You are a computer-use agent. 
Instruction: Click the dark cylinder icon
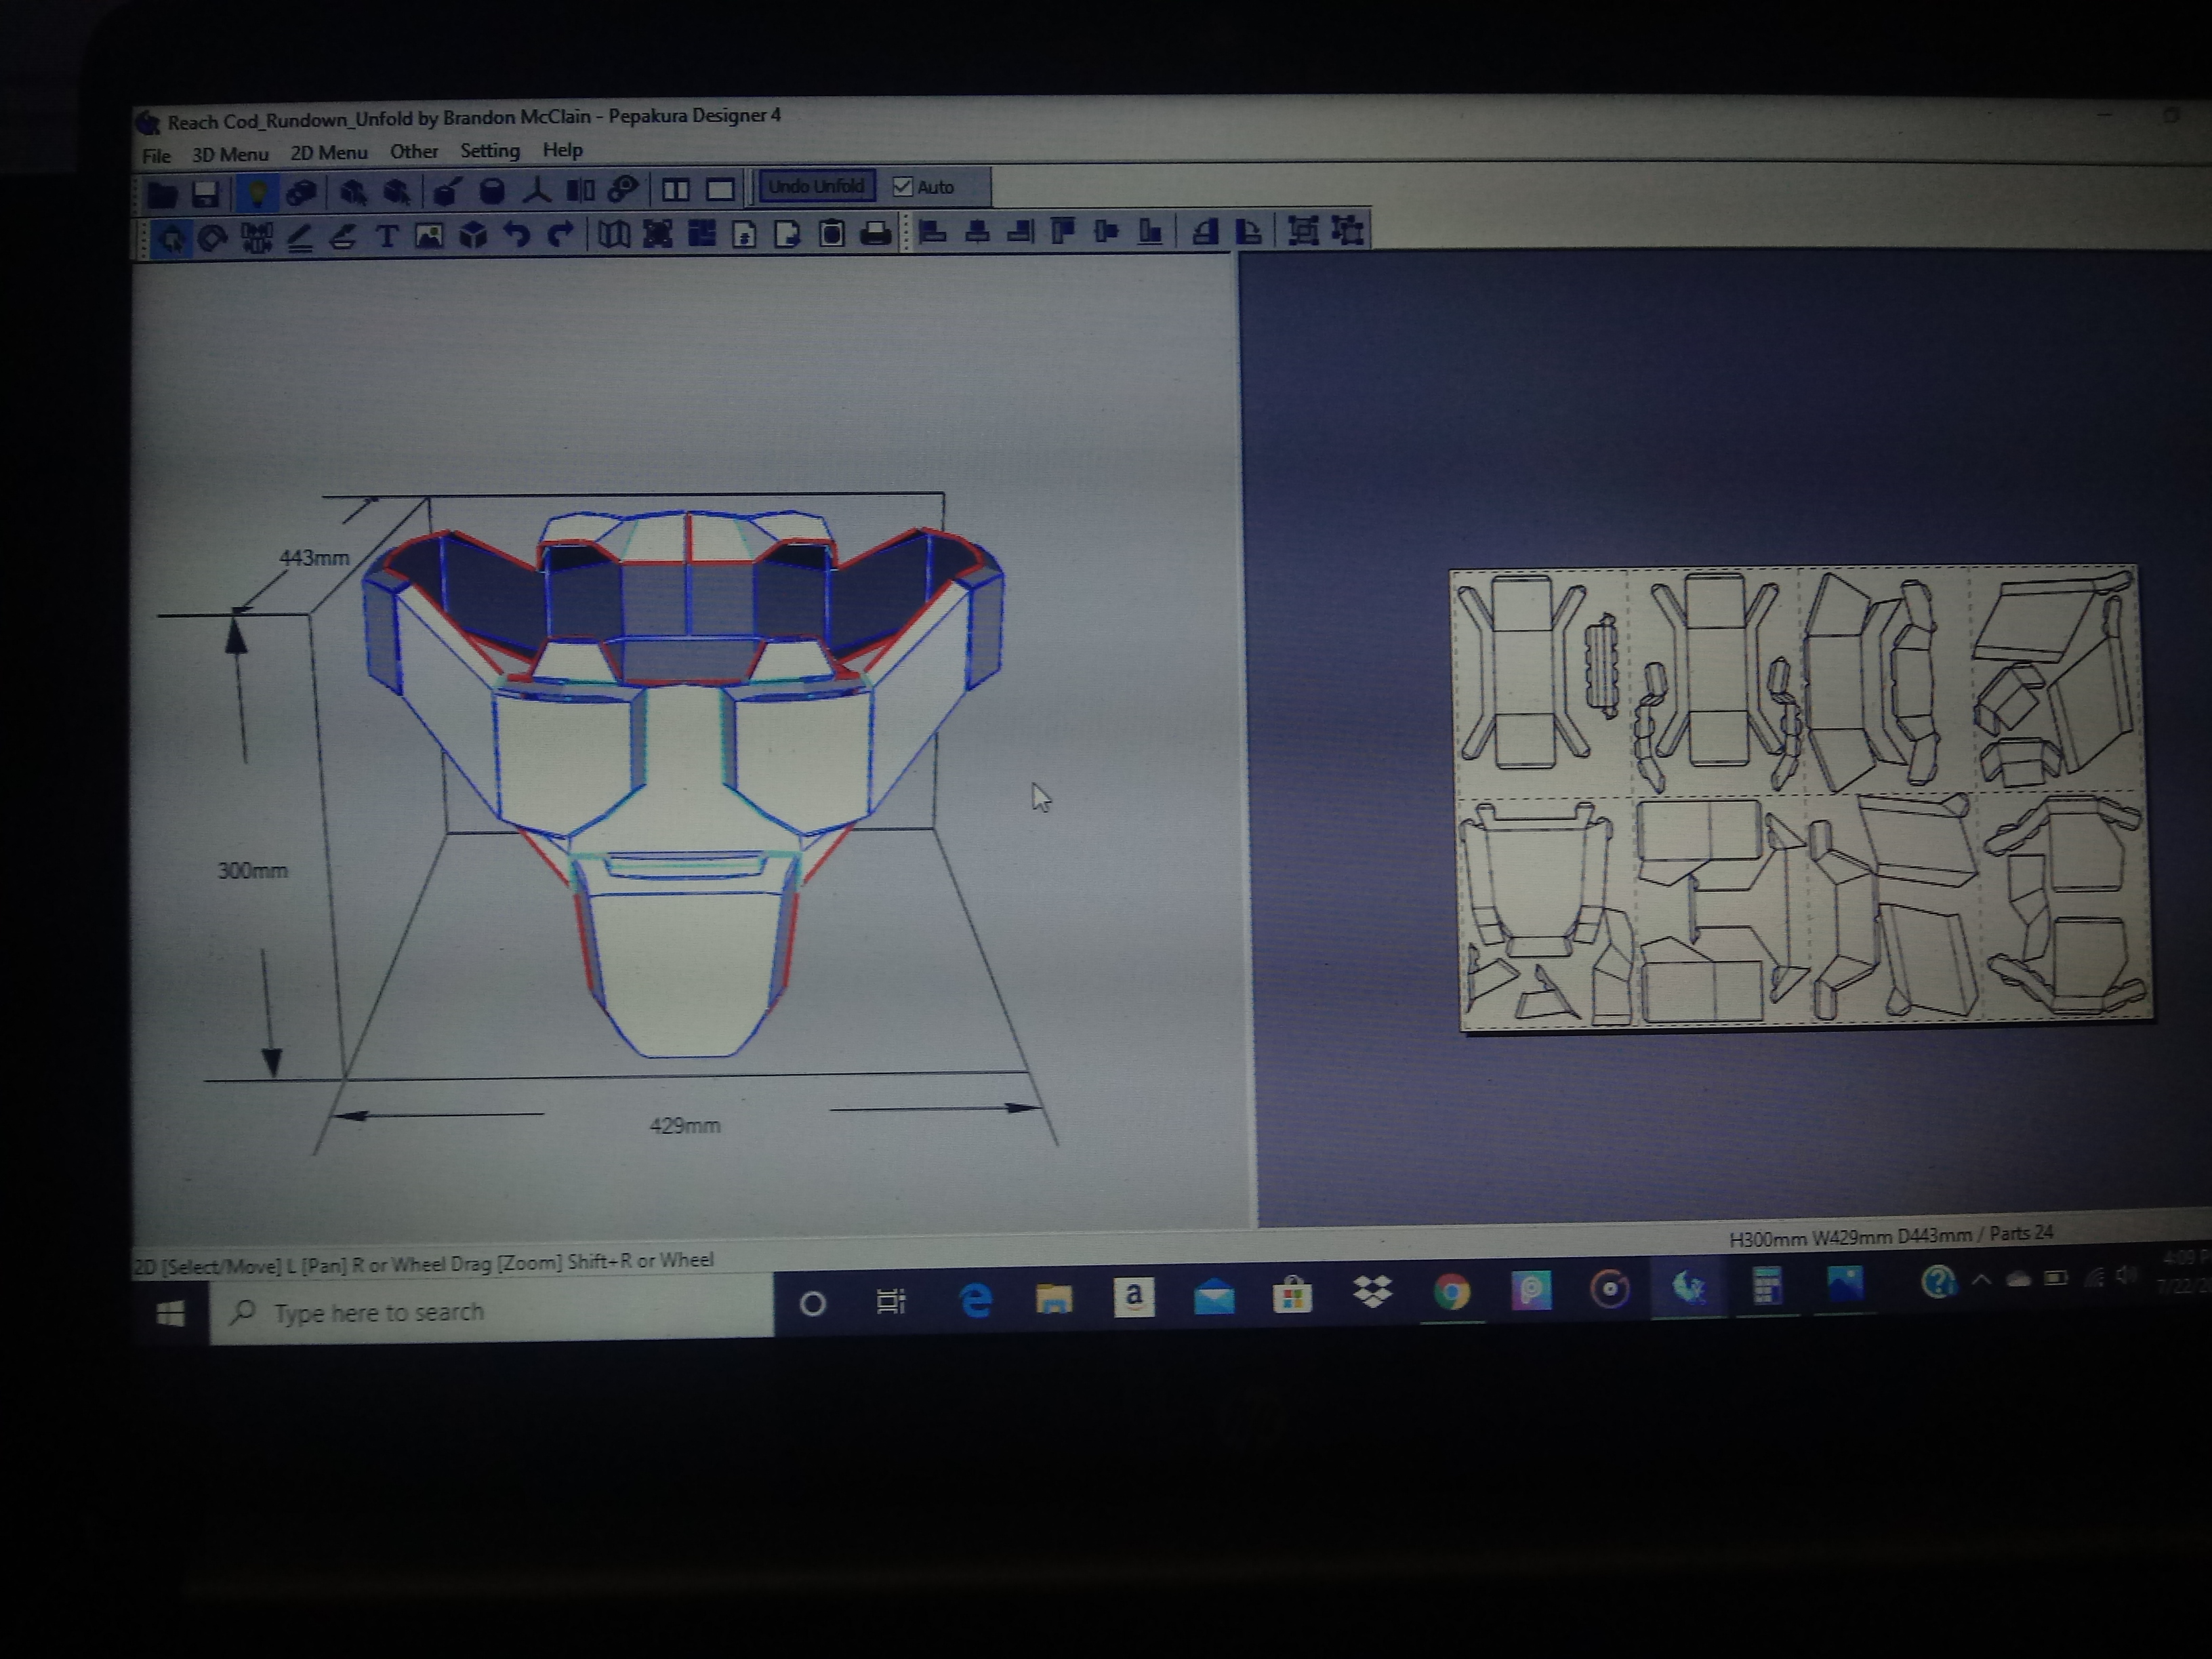[492, 191]
